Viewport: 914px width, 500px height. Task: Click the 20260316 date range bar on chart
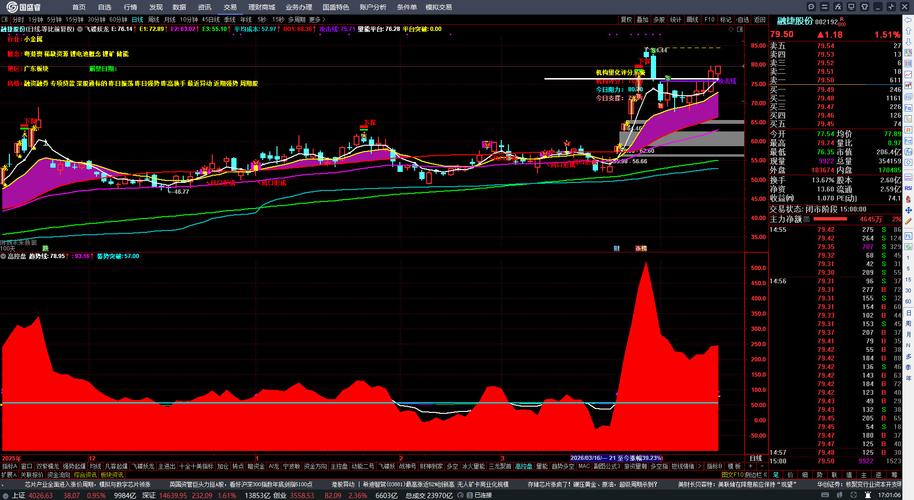(x=616, y=458)
